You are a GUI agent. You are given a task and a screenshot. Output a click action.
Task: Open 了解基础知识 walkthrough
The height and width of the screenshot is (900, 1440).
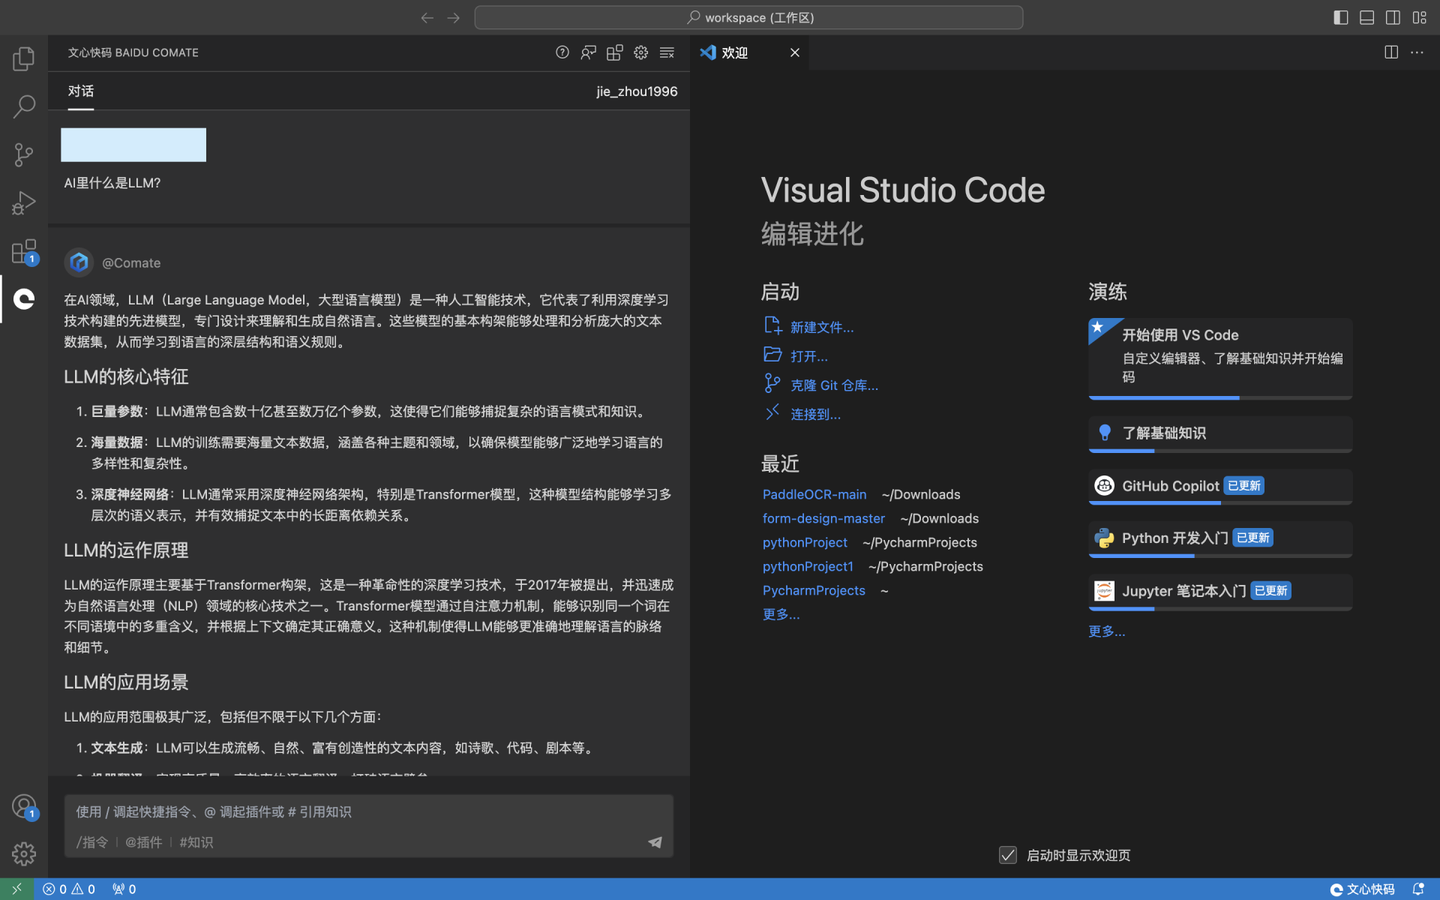(x=1220, y=434)
